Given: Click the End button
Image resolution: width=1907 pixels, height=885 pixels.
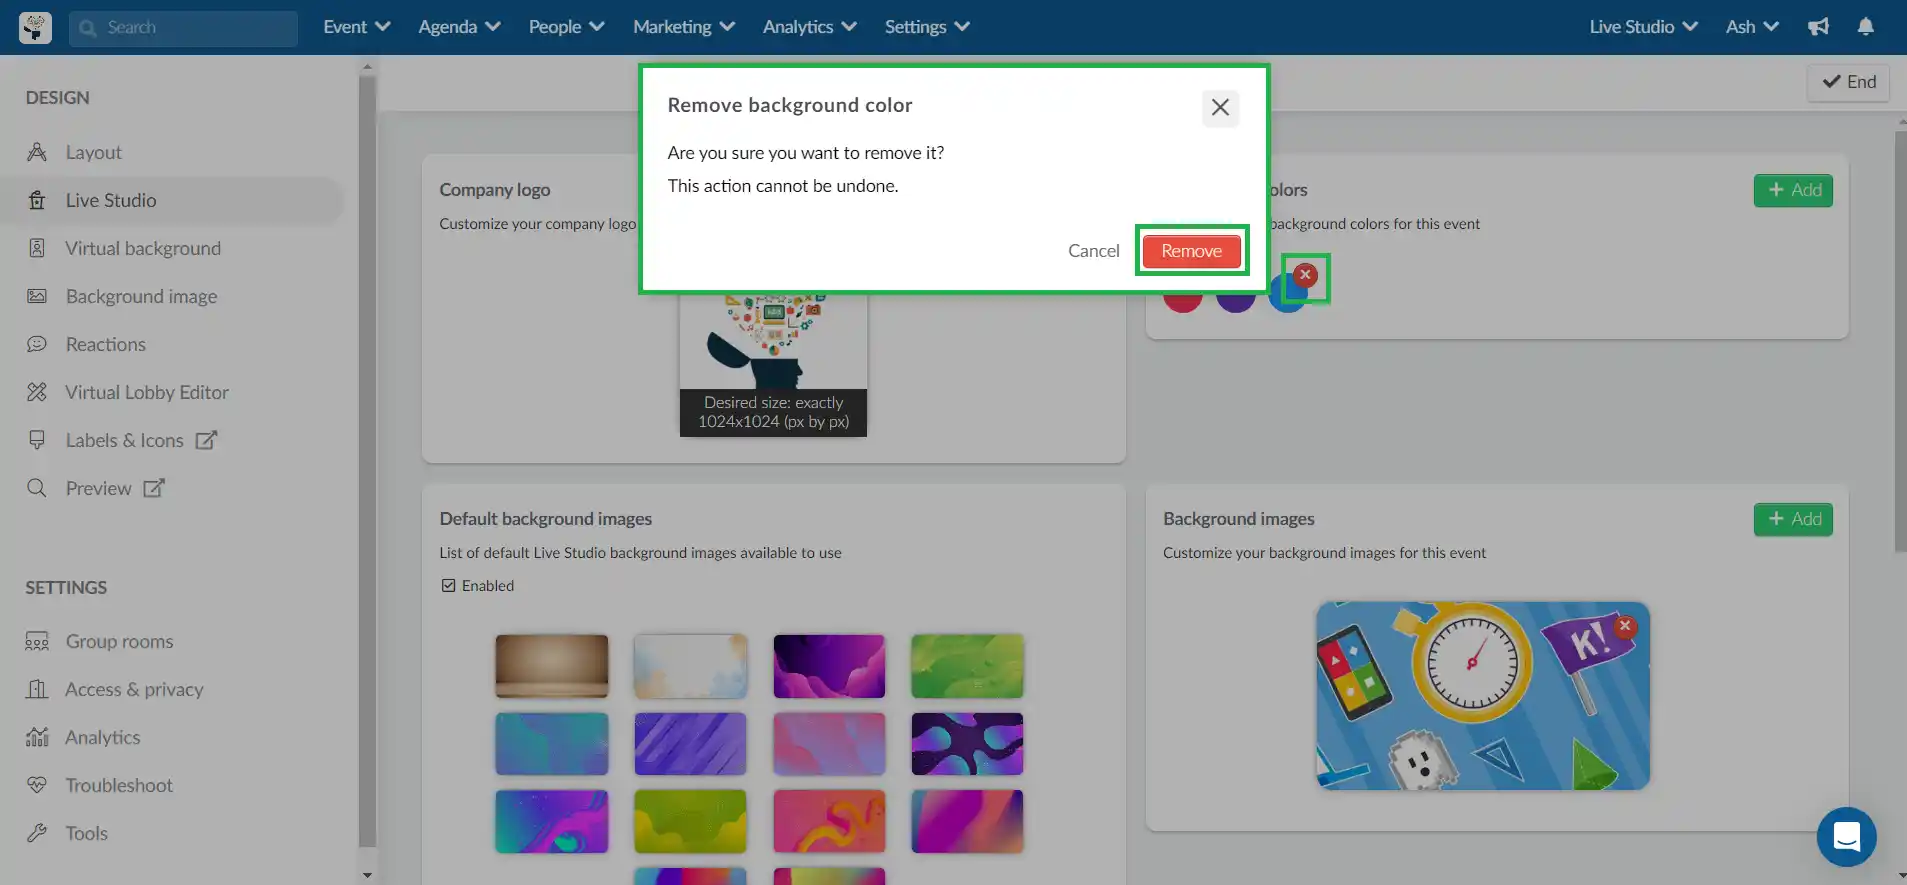Looking at the screenshot, I should tap(1848, 82).
